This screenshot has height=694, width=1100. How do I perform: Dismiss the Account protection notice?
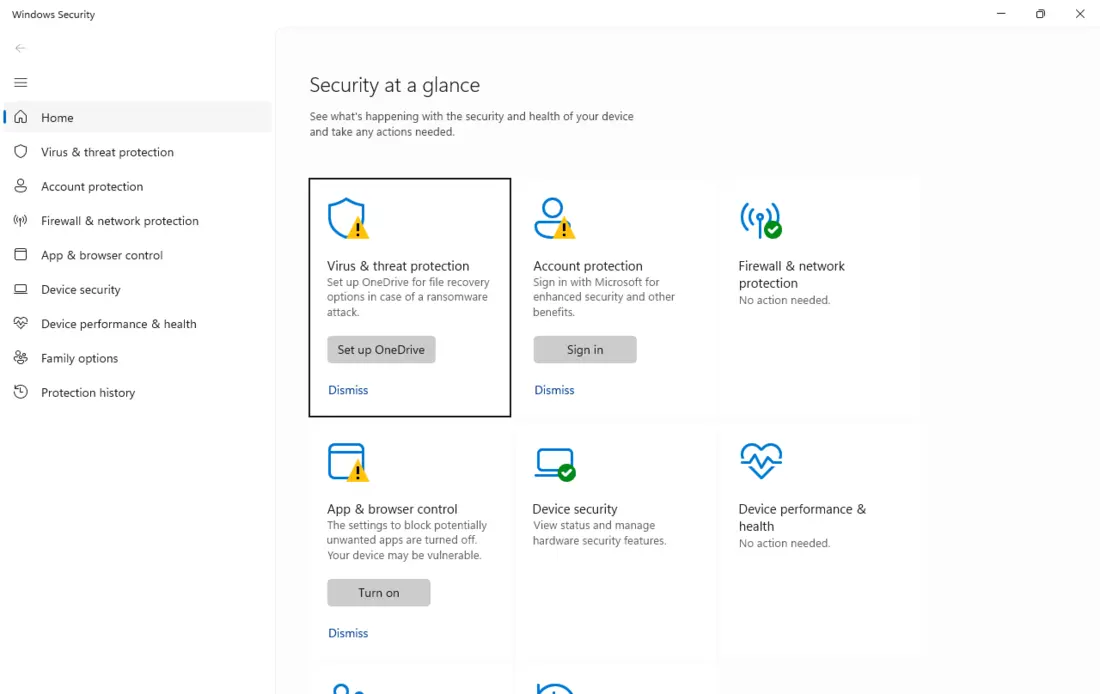[554, 390]
